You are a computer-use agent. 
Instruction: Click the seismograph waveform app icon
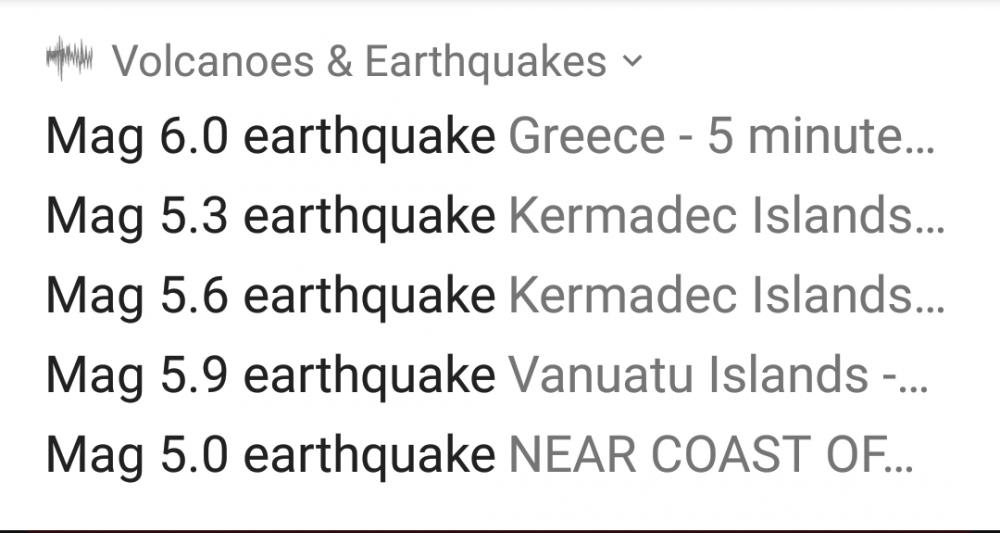pyautogui.click(x=69, y=60)
